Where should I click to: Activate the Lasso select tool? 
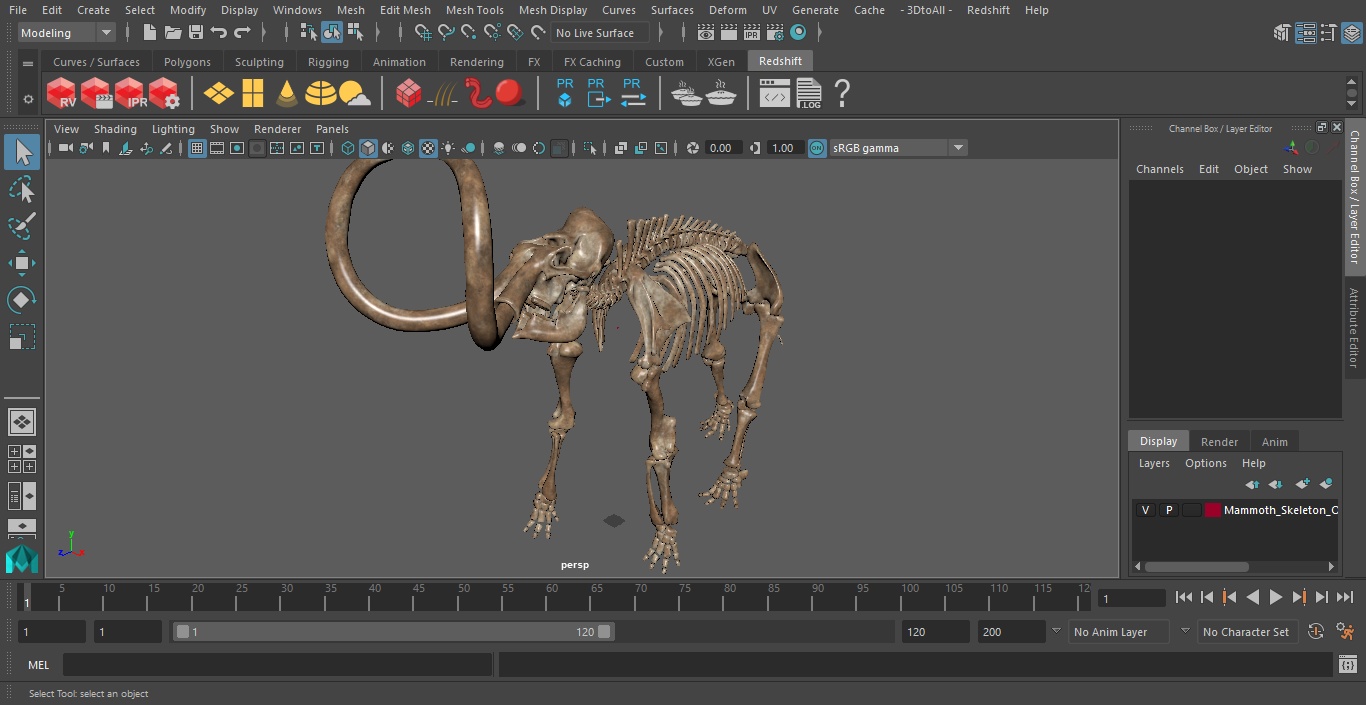tap(22, 189)
